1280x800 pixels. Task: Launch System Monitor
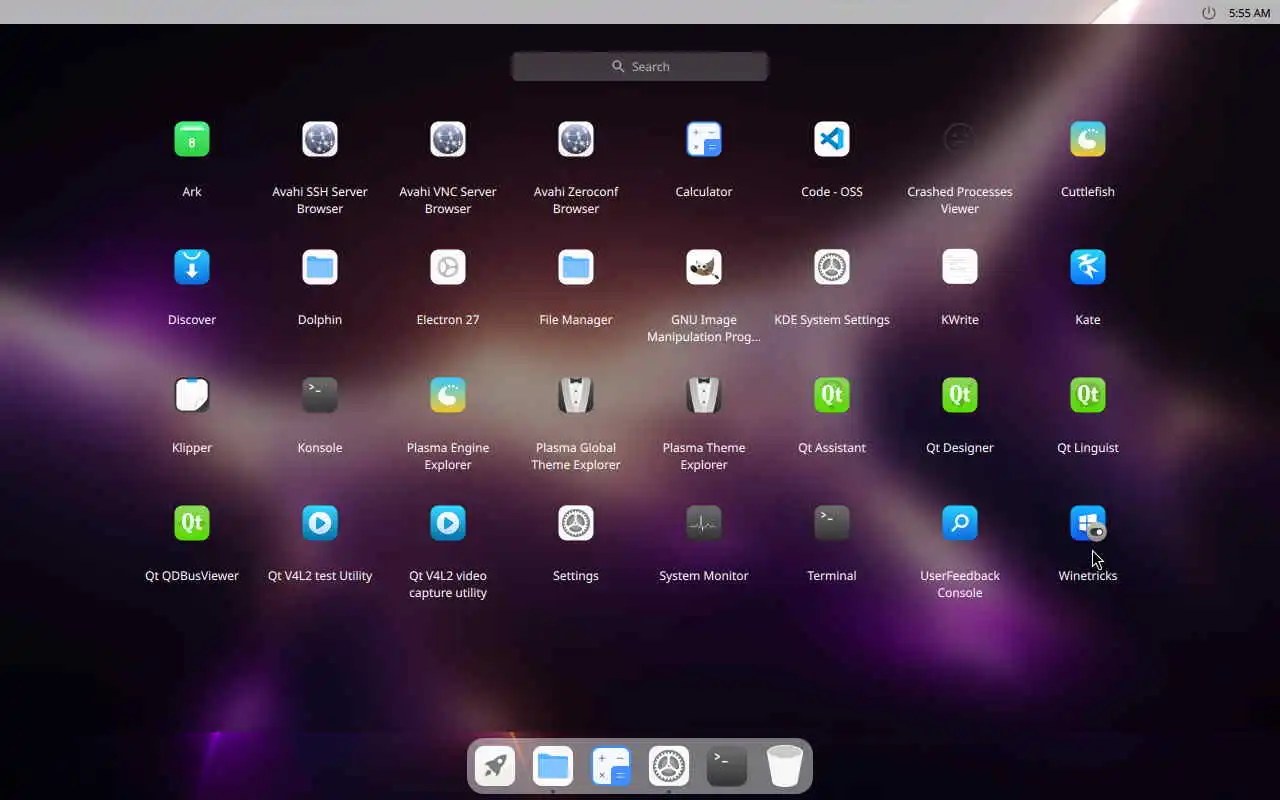coord(704,523)
